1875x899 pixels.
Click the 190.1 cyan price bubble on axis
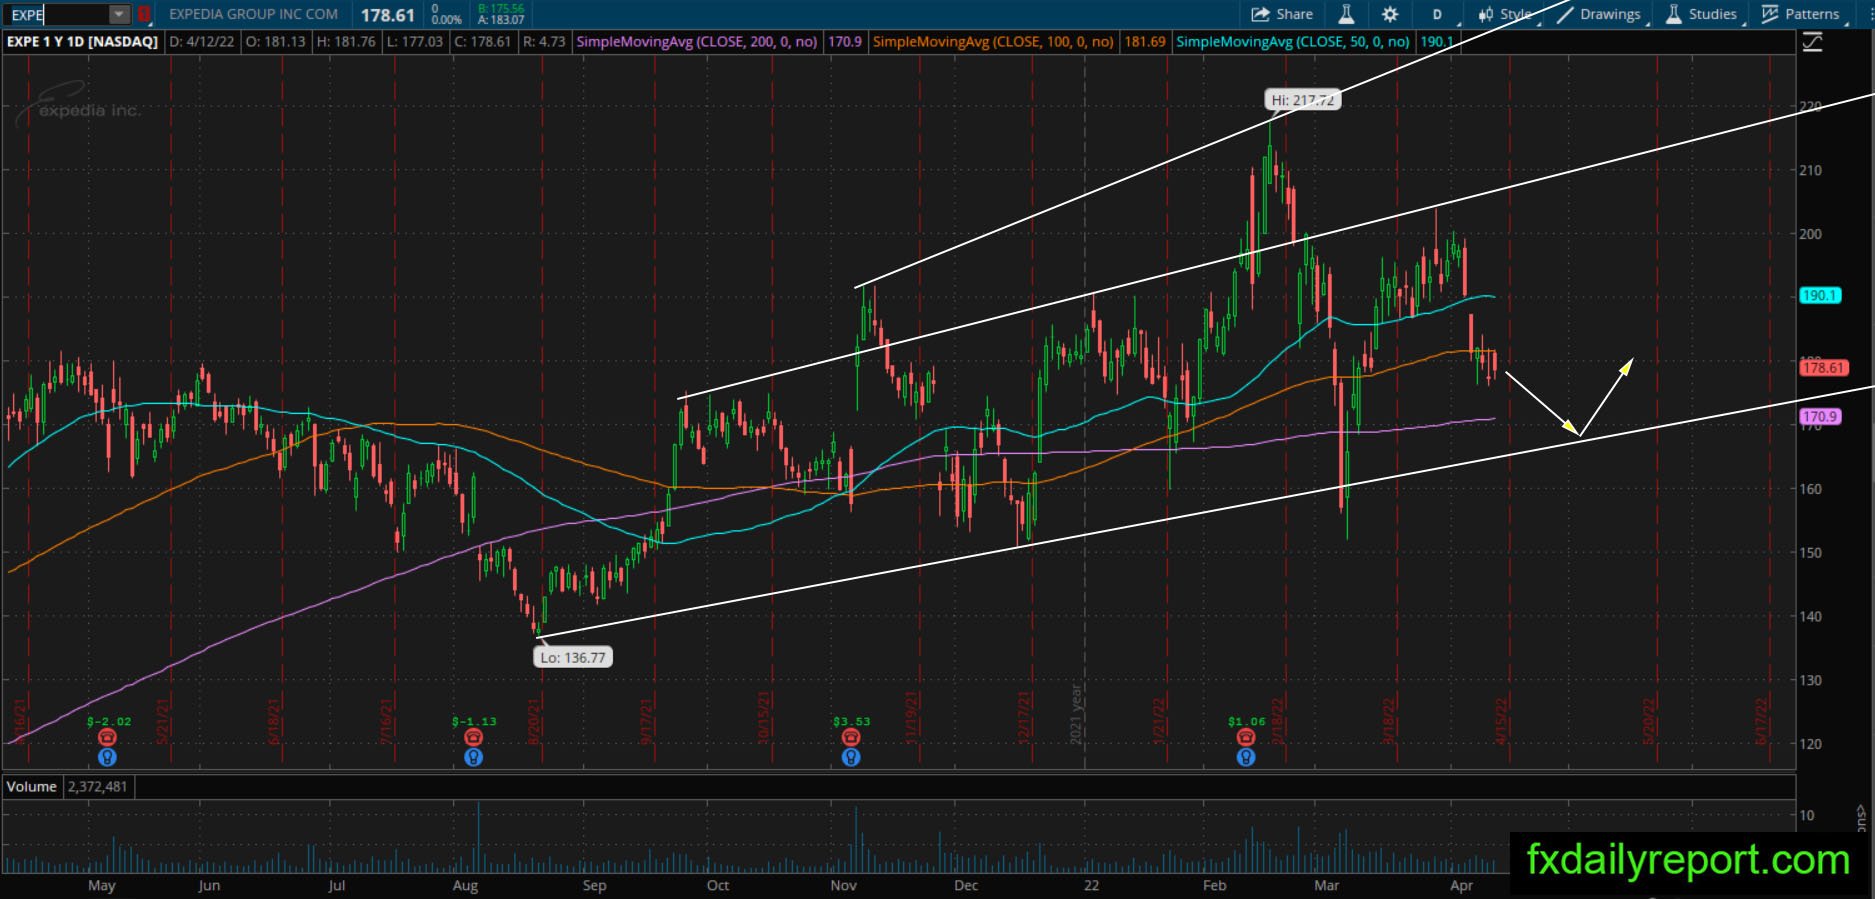click(x=1820, y=296)
